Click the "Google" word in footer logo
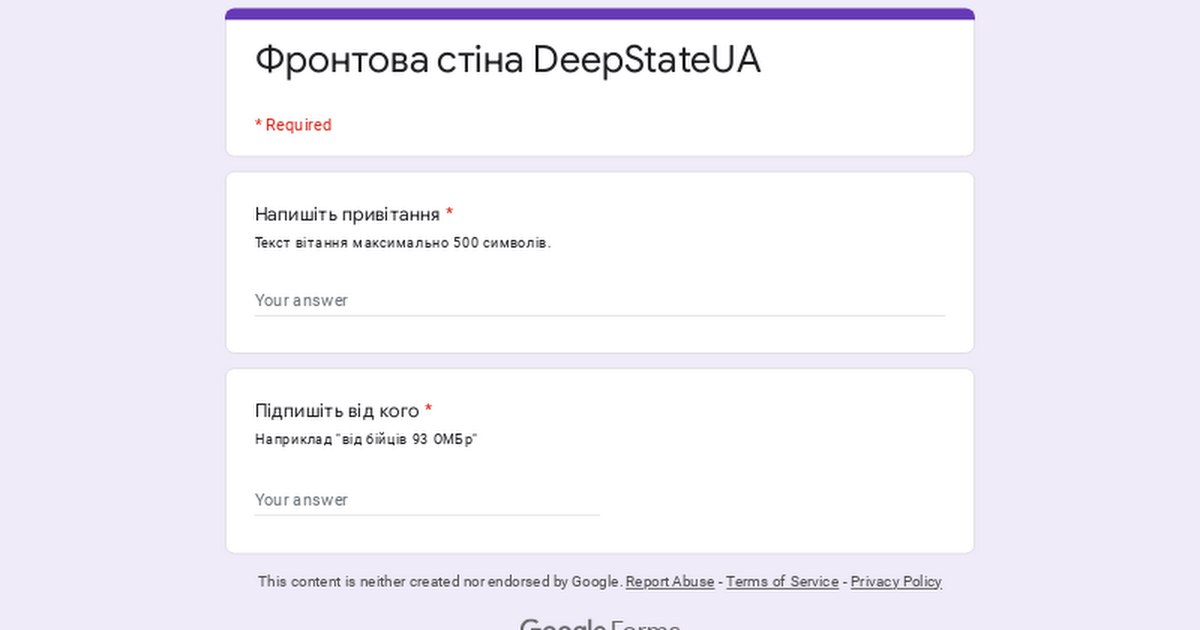Viewport: 1200px width, 630px height. point(562,625)
